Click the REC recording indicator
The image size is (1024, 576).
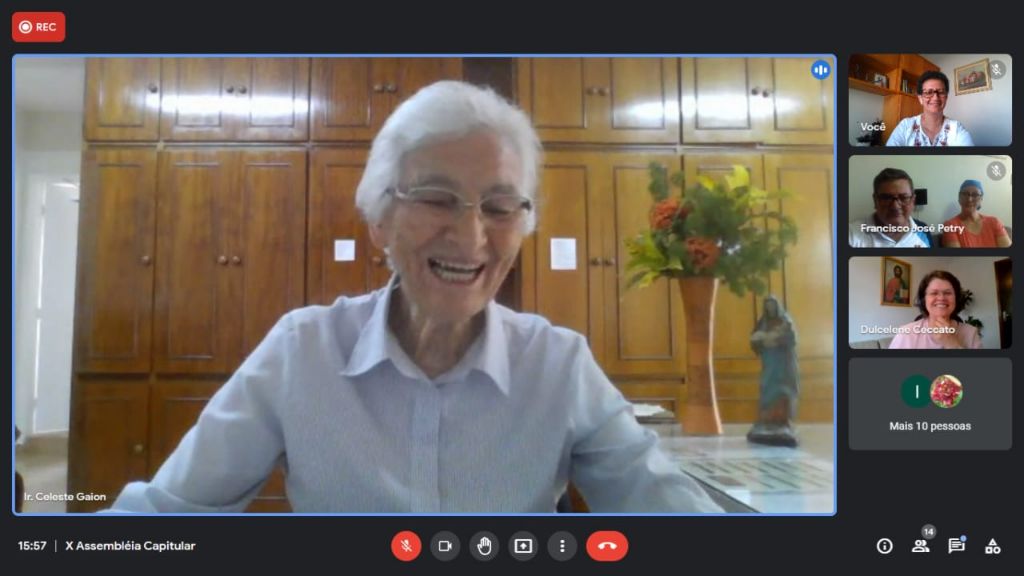(39, 27)
